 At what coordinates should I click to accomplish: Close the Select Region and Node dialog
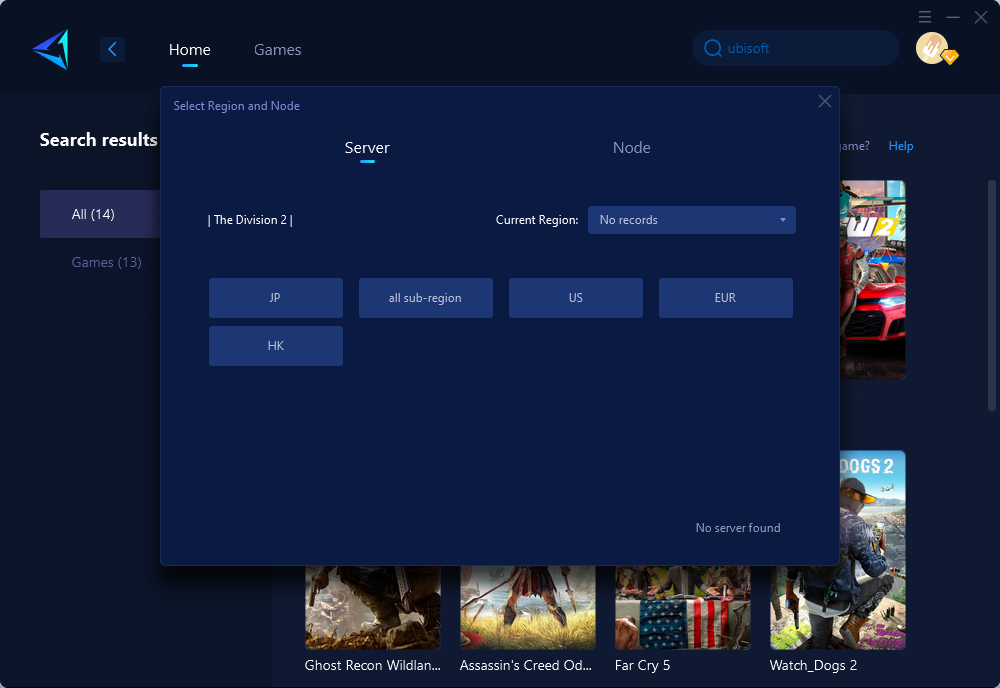pyautogui.click(x=825, y=101)
